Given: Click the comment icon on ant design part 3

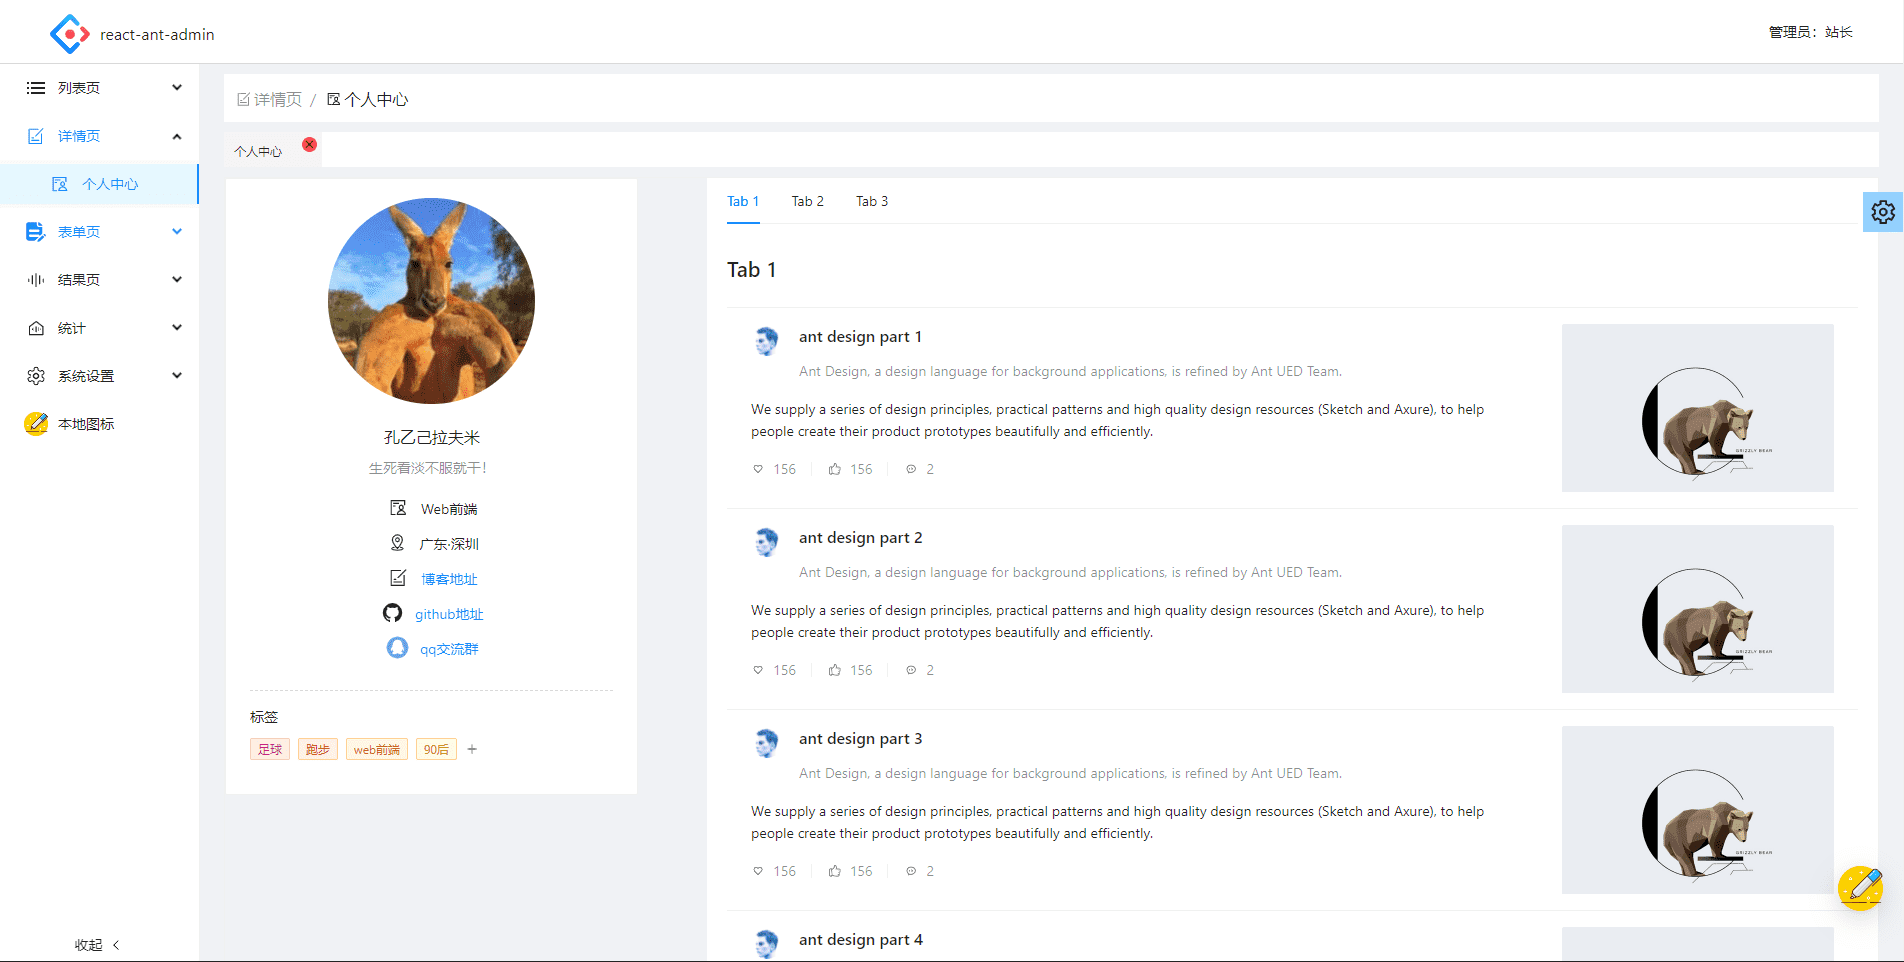Looking at the screenshot, I should coord(911,871).
